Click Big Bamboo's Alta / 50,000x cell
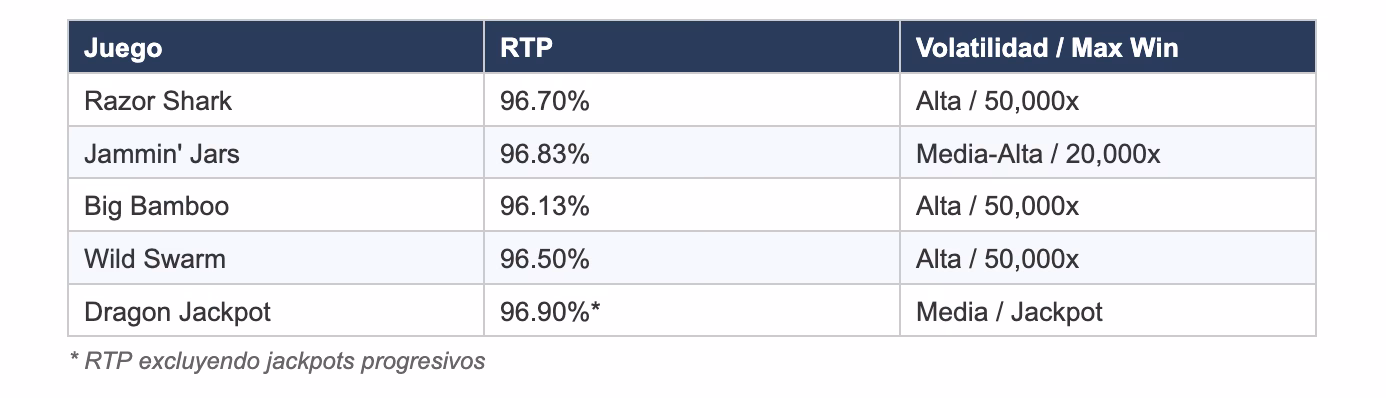The height and width of the screenshot is (398, 1386). pos(1108,206)
